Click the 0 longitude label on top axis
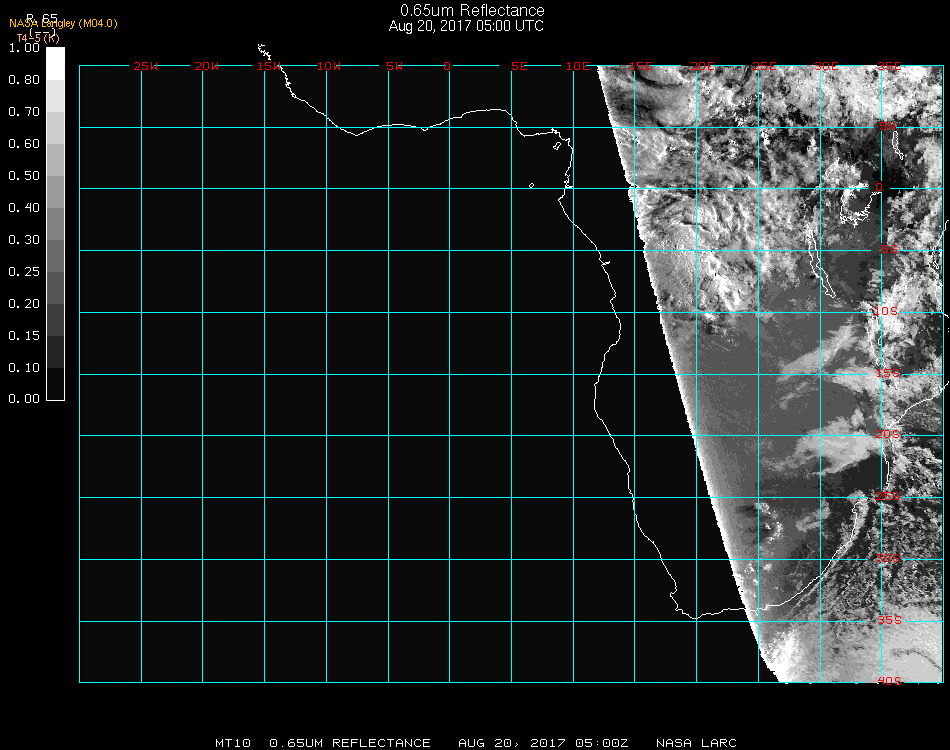This screenshot has width=950, height=750. (x=447, y=66)
